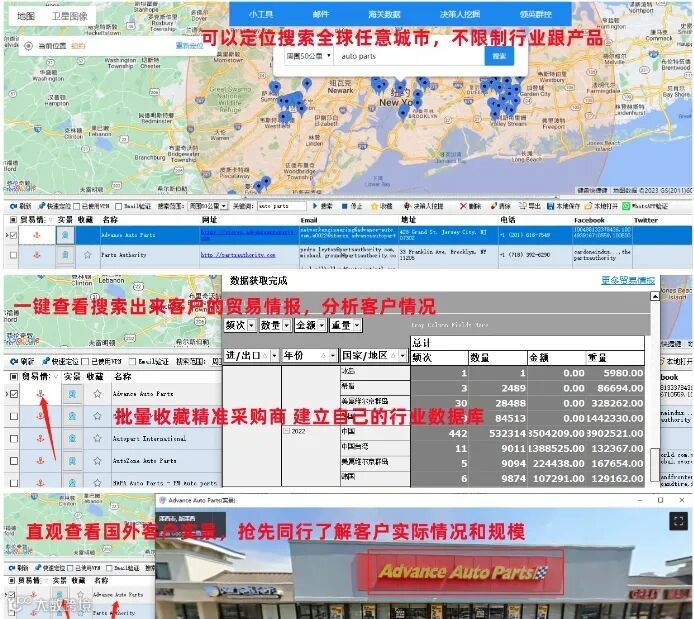Click the 本地保存 save icon
This screenshot has height=619, width=694.
[551, 206]
